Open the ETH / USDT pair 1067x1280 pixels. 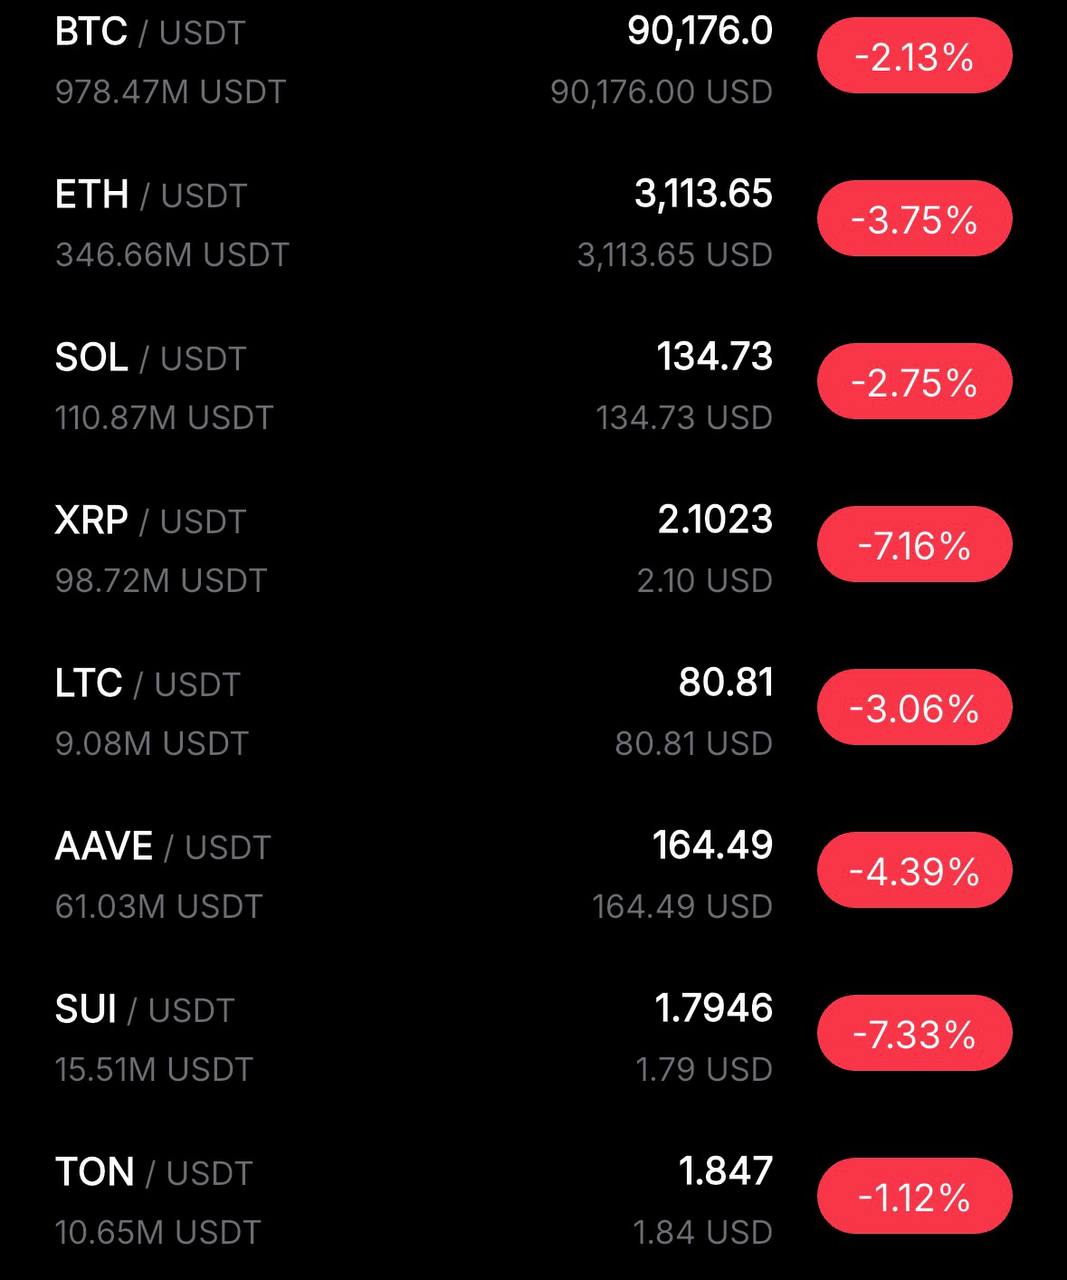coord(151,195)
